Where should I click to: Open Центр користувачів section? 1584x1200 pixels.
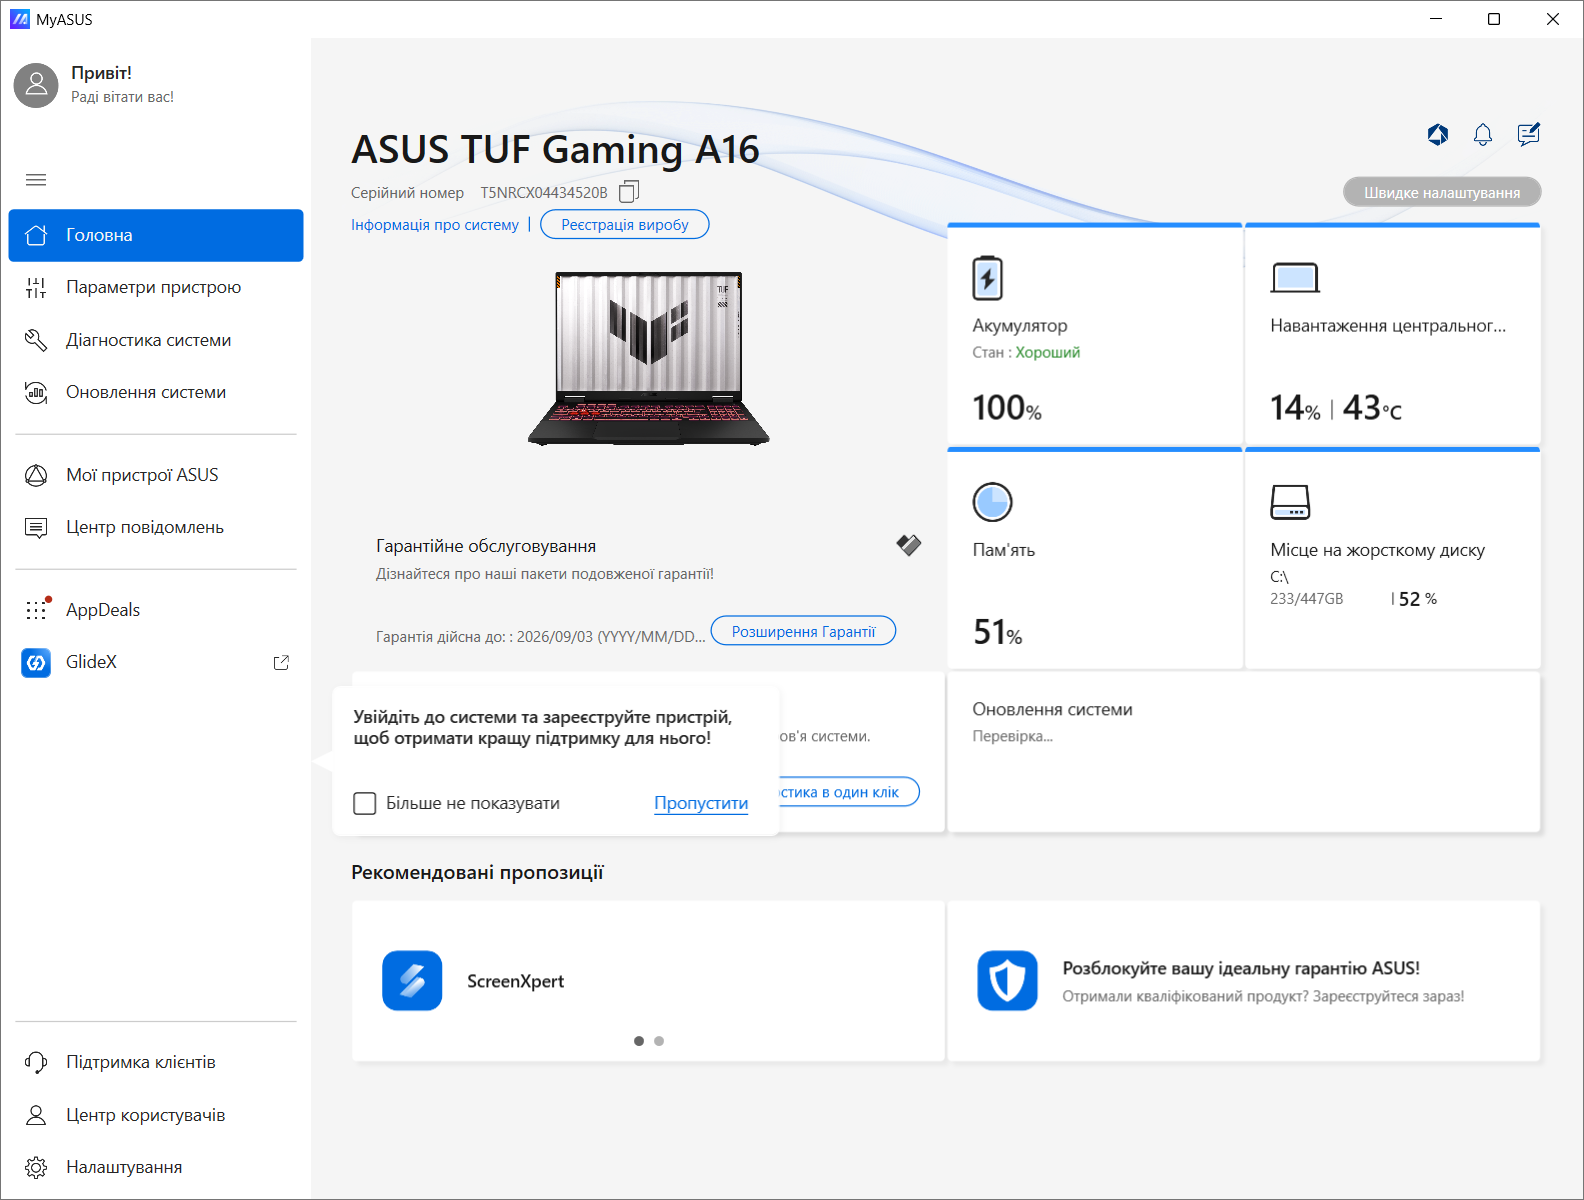[x=156, y=1115]
